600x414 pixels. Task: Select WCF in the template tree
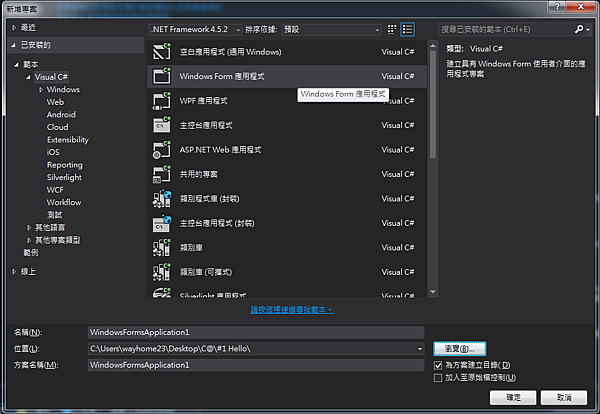click(55, 190)
